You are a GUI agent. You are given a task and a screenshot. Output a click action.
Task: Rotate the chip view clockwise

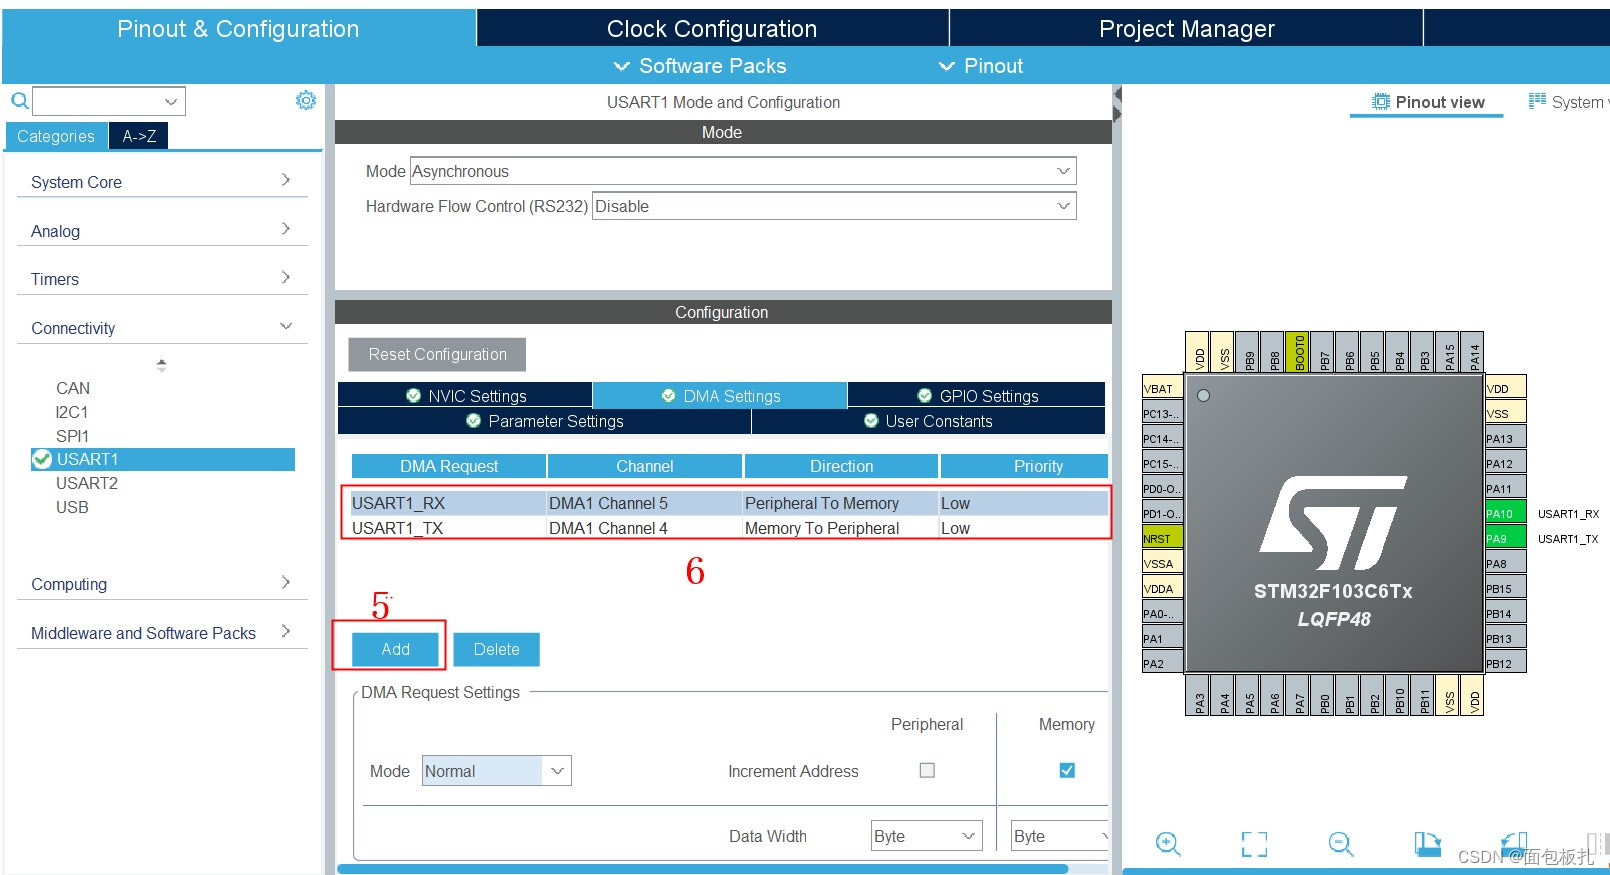(x=1428, y=844)
